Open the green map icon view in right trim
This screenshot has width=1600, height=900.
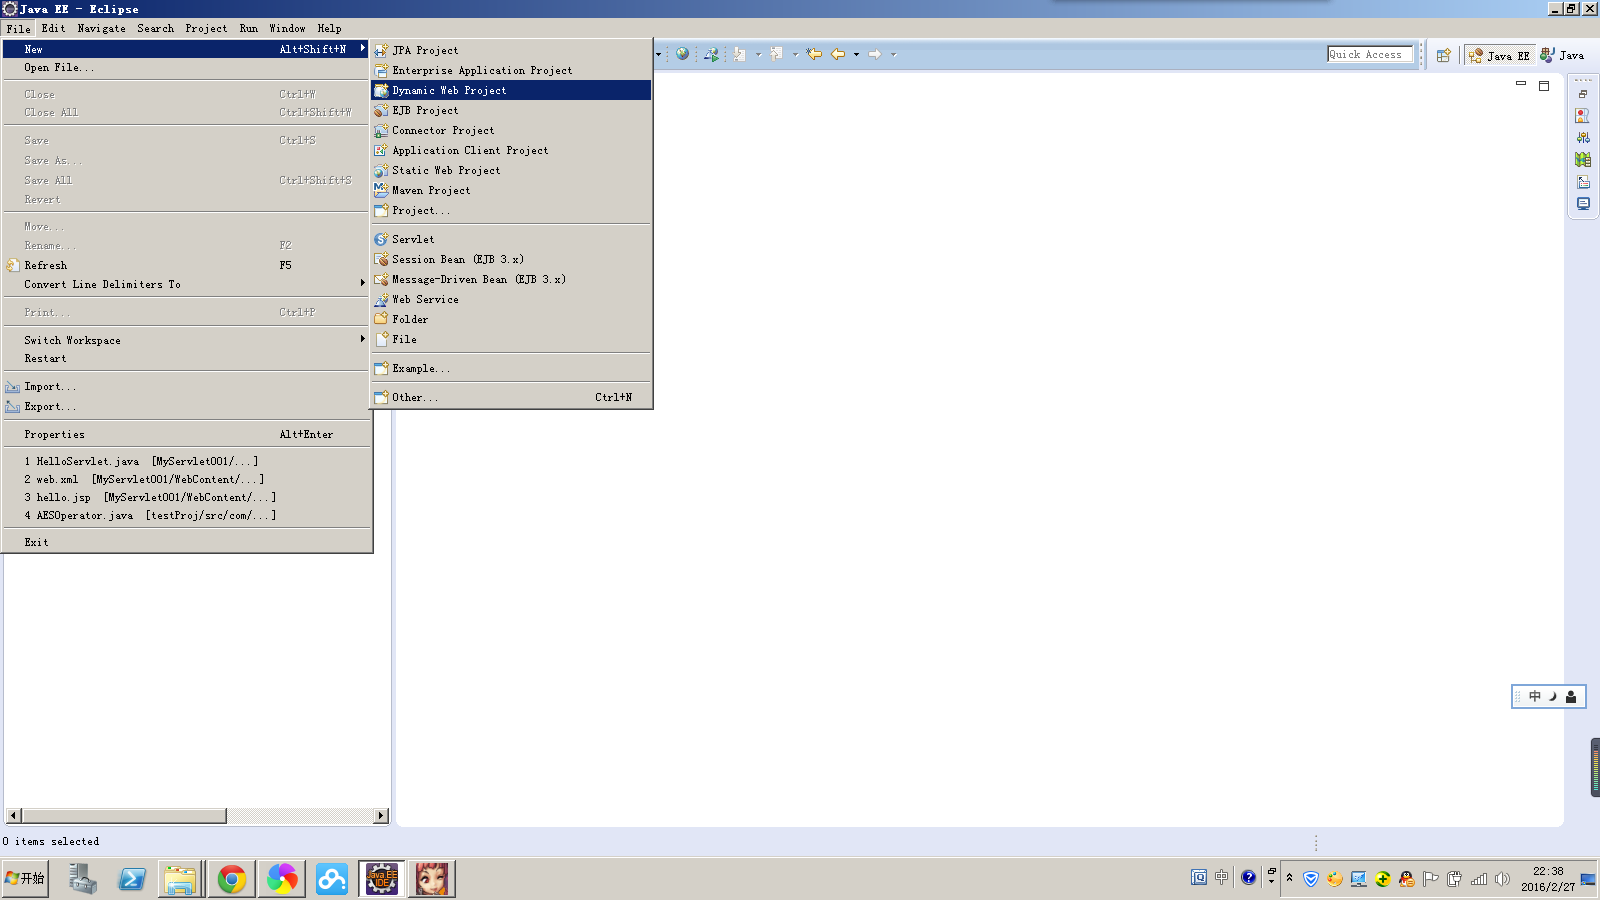(1583, 159)
